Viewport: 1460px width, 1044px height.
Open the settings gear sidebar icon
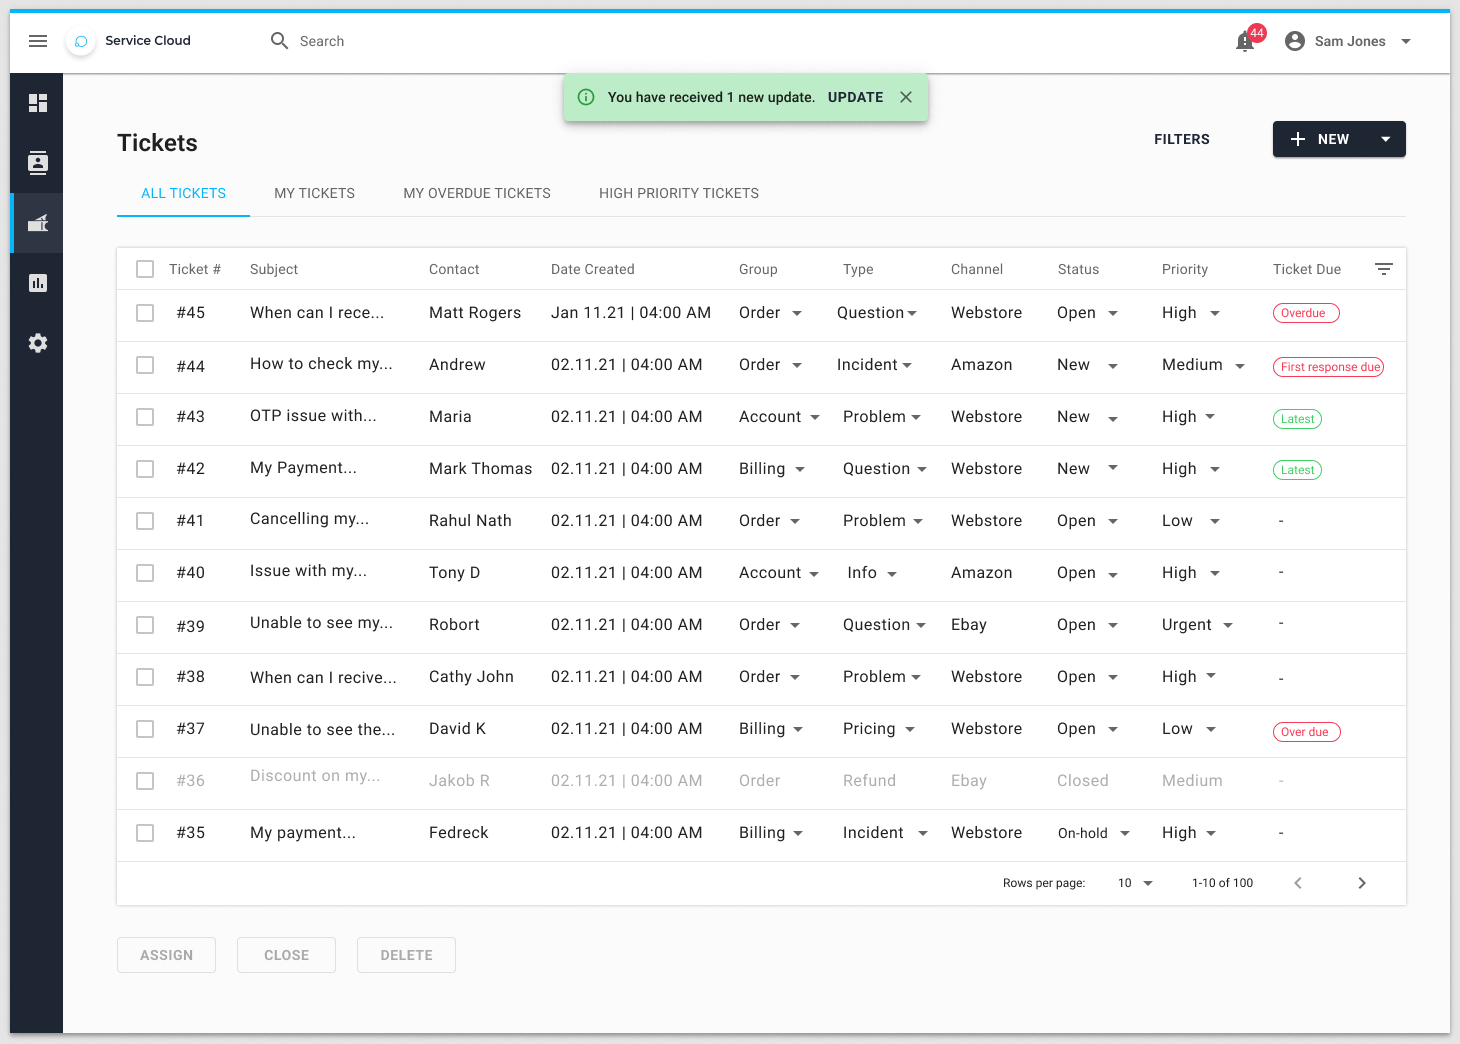38,343
